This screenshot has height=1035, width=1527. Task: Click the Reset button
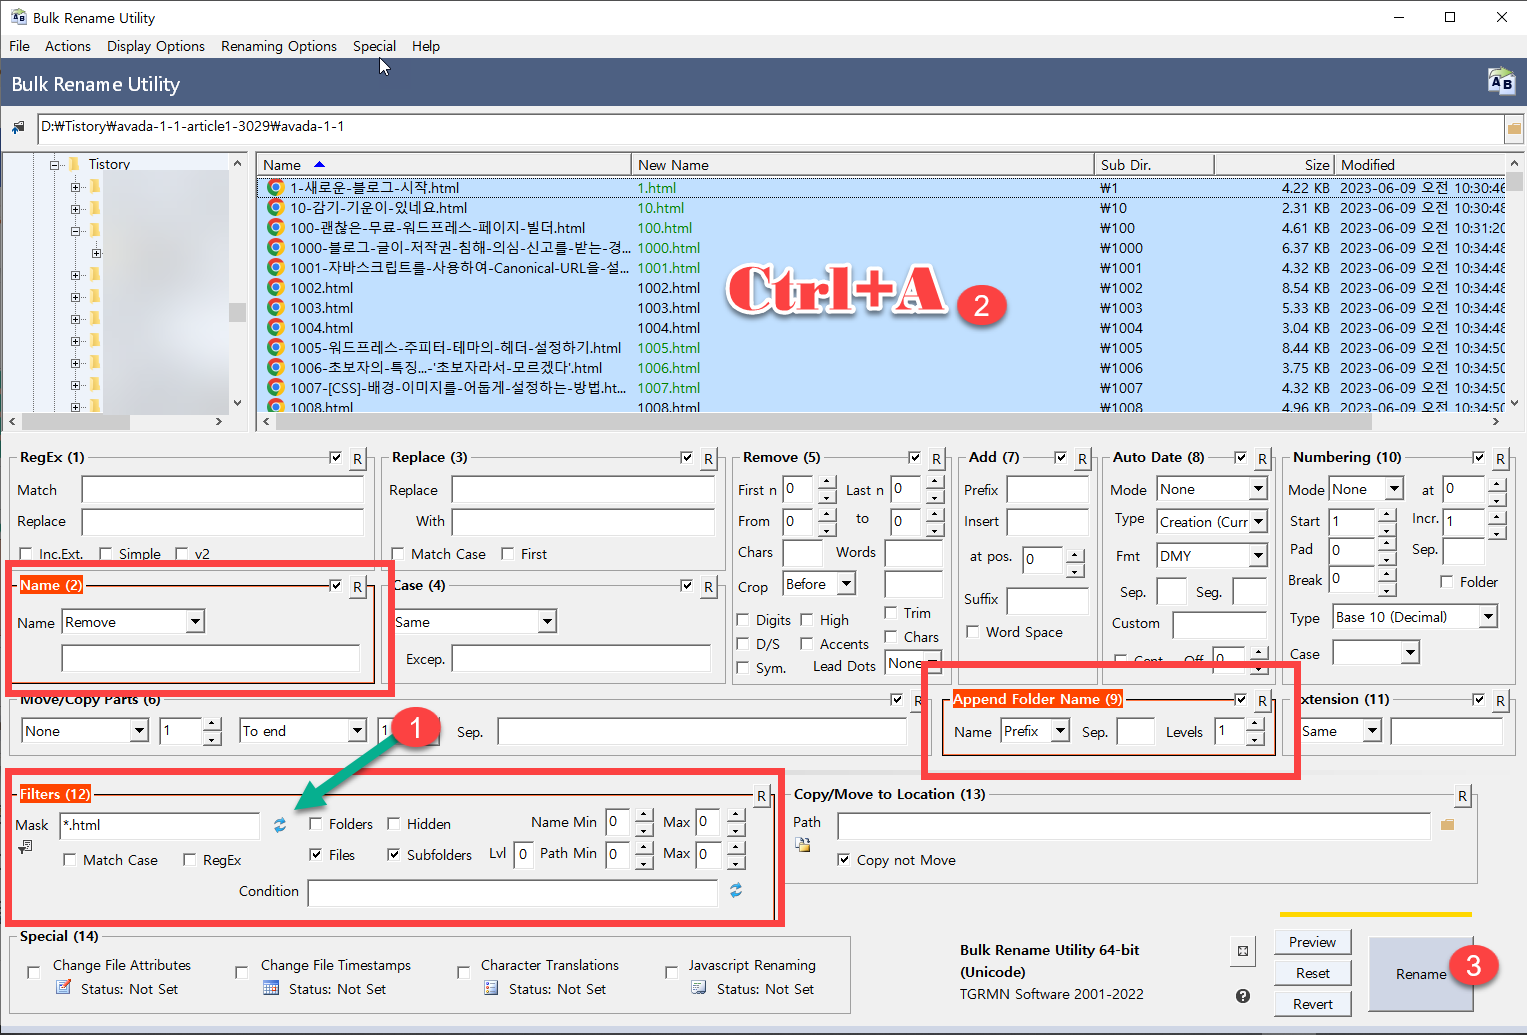pos(1312,973)
